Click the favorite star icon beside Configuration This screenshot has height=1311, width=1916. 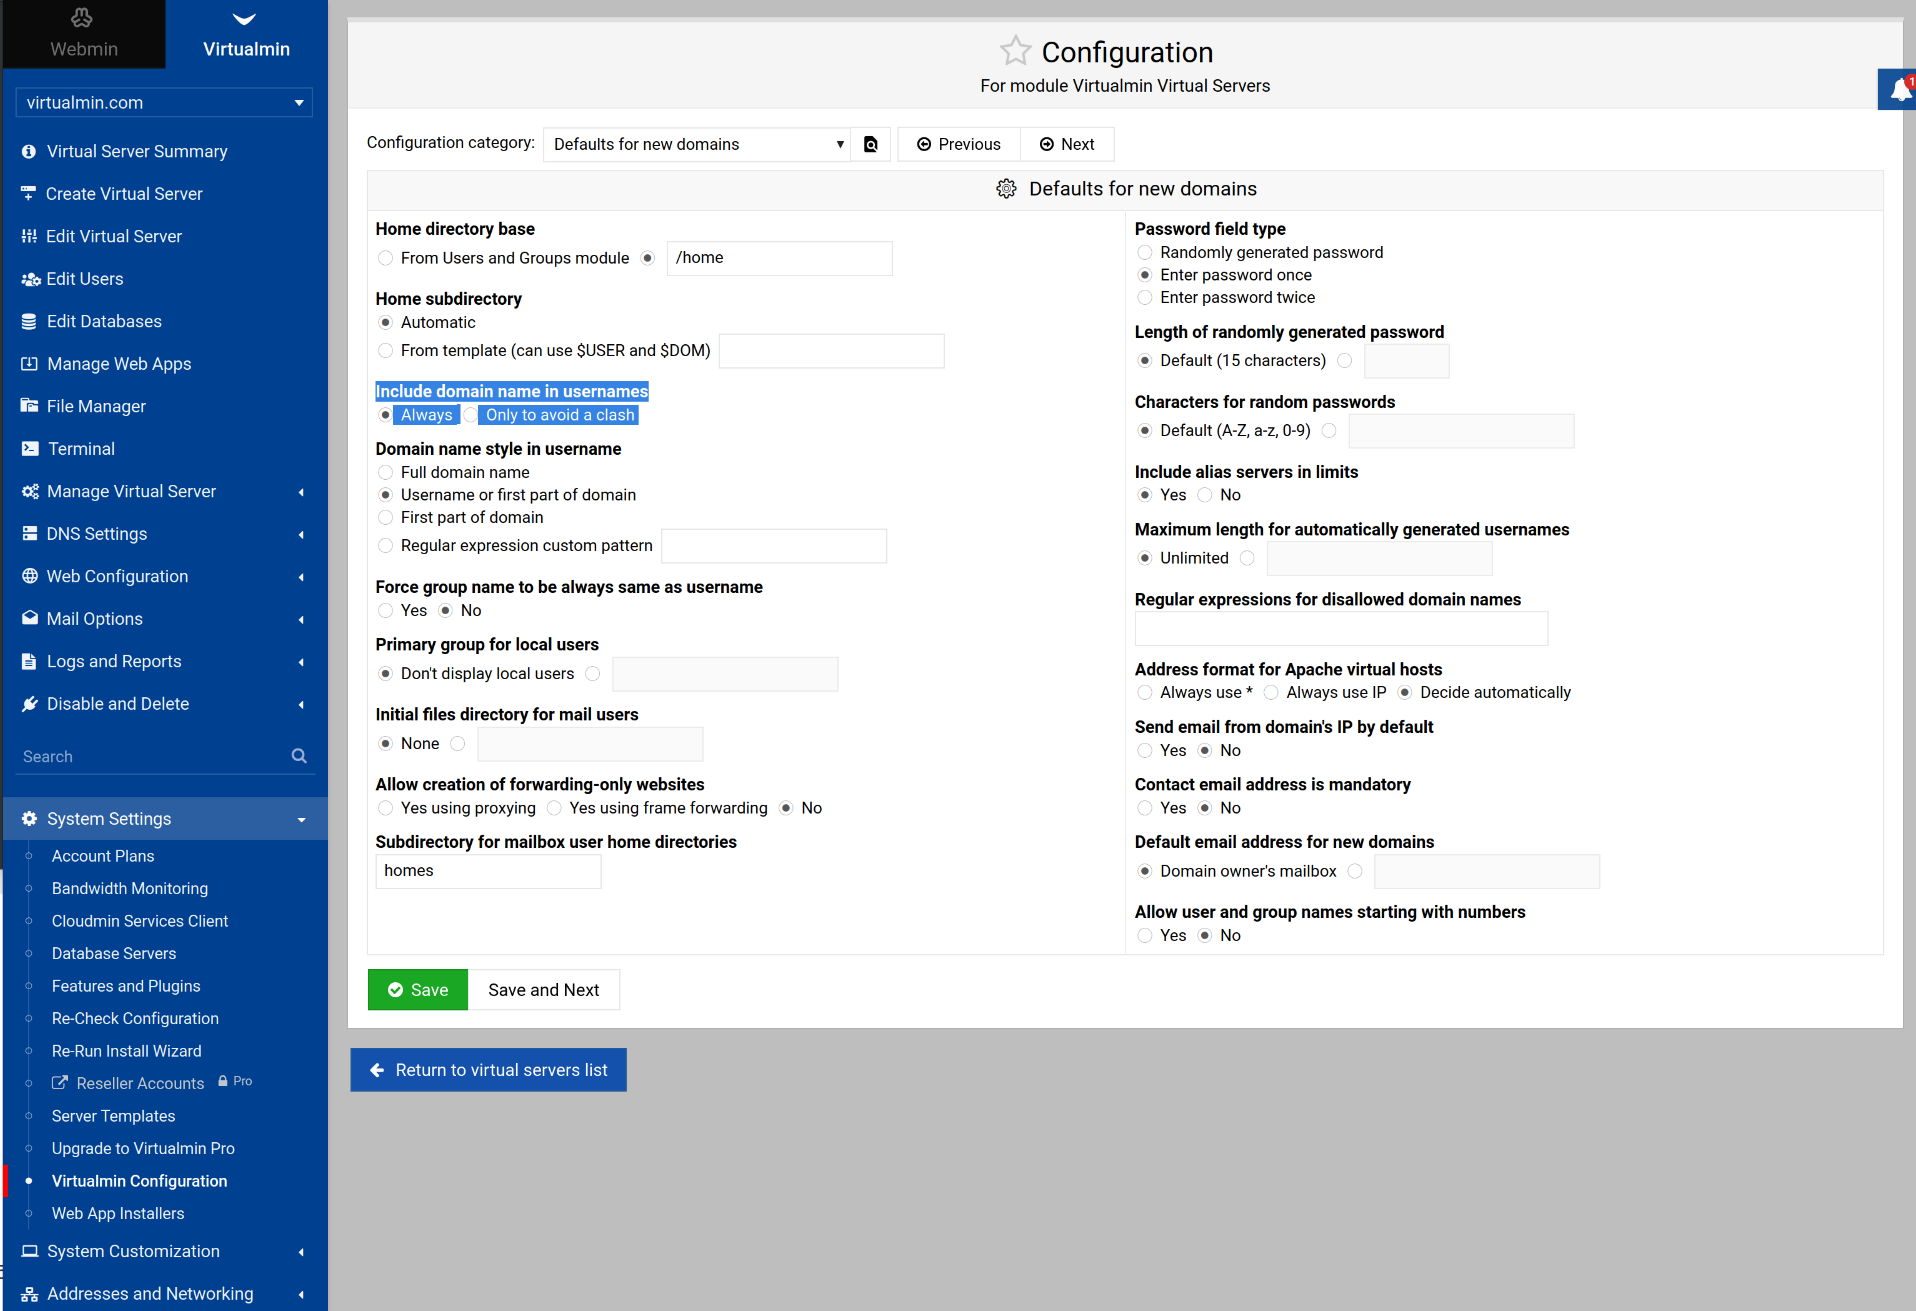[1014, 51]
